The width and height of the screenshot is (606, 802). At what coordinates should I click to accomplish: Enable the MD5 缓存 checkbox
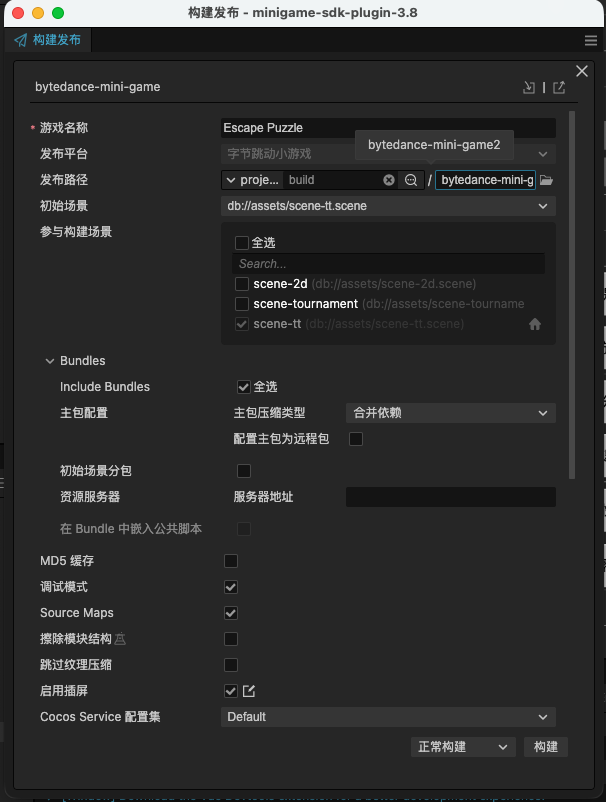231,561
